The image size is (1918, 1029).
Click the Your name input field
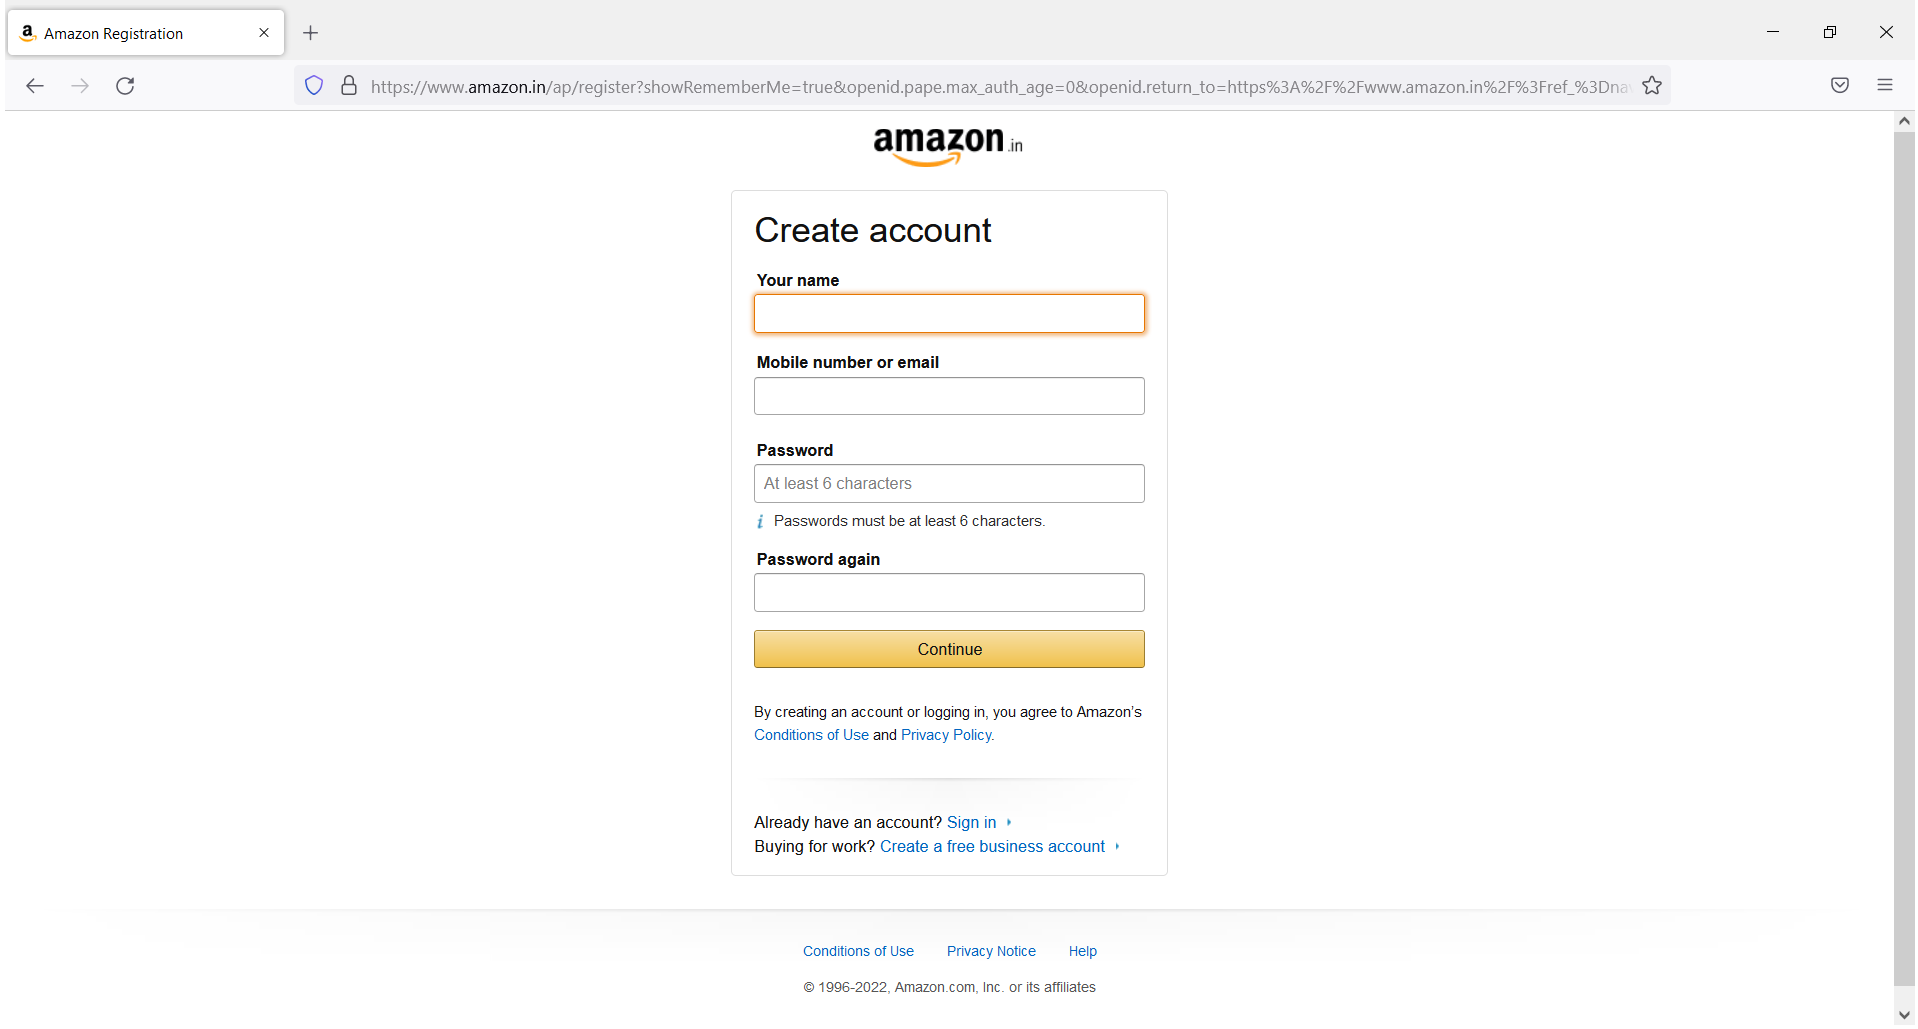[948, 313]
